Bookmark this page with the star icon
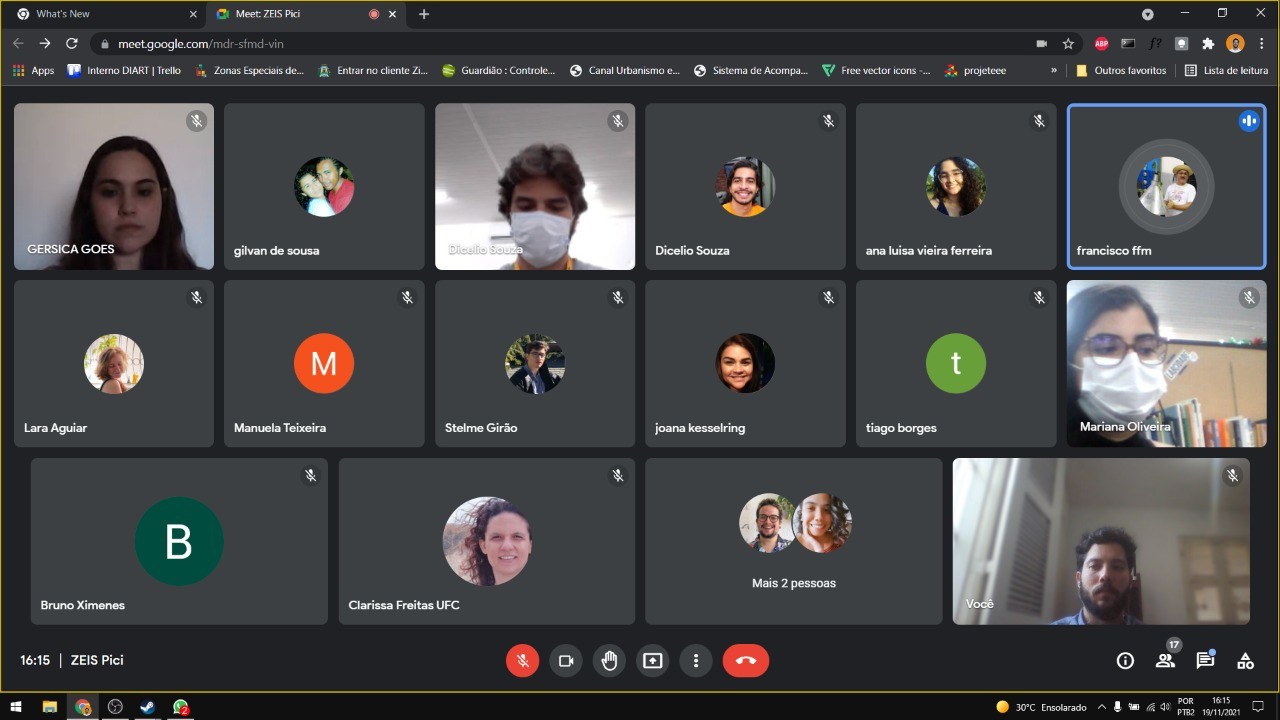The image size is (1280, 720). [1068, 44]
